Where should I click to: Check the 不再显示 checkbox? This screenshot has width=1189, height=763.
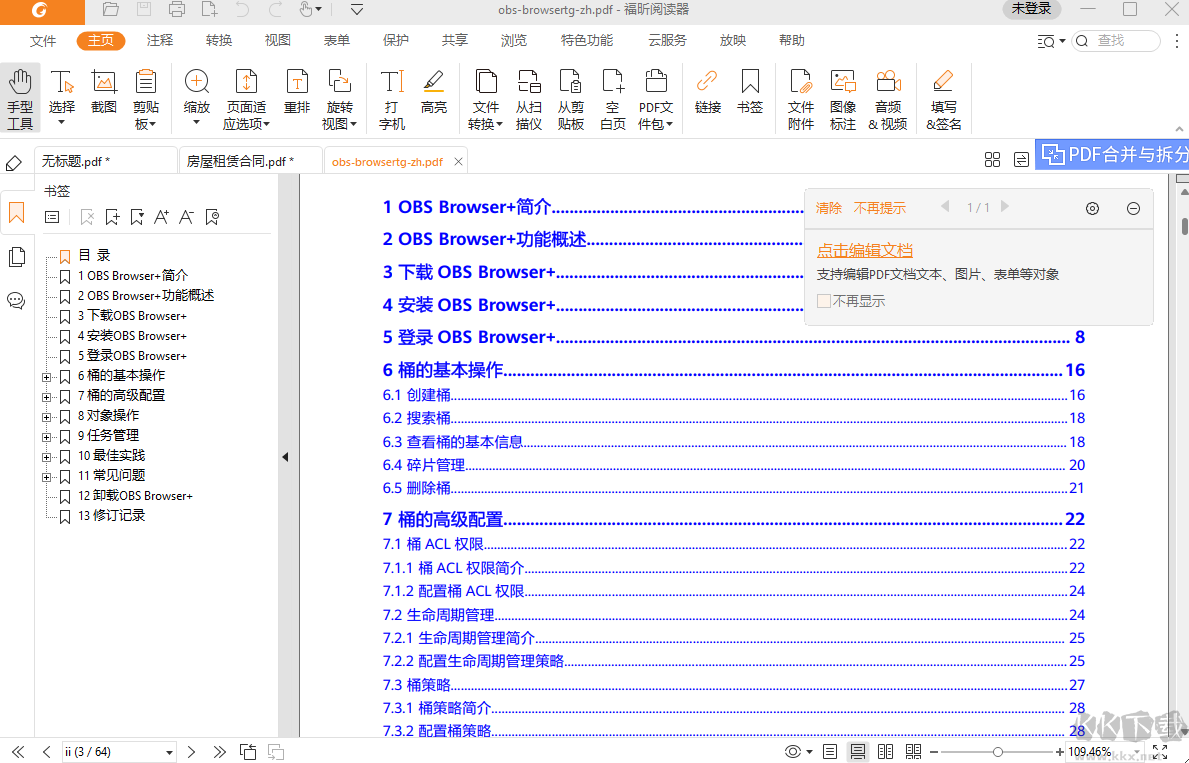coord(824,301)
